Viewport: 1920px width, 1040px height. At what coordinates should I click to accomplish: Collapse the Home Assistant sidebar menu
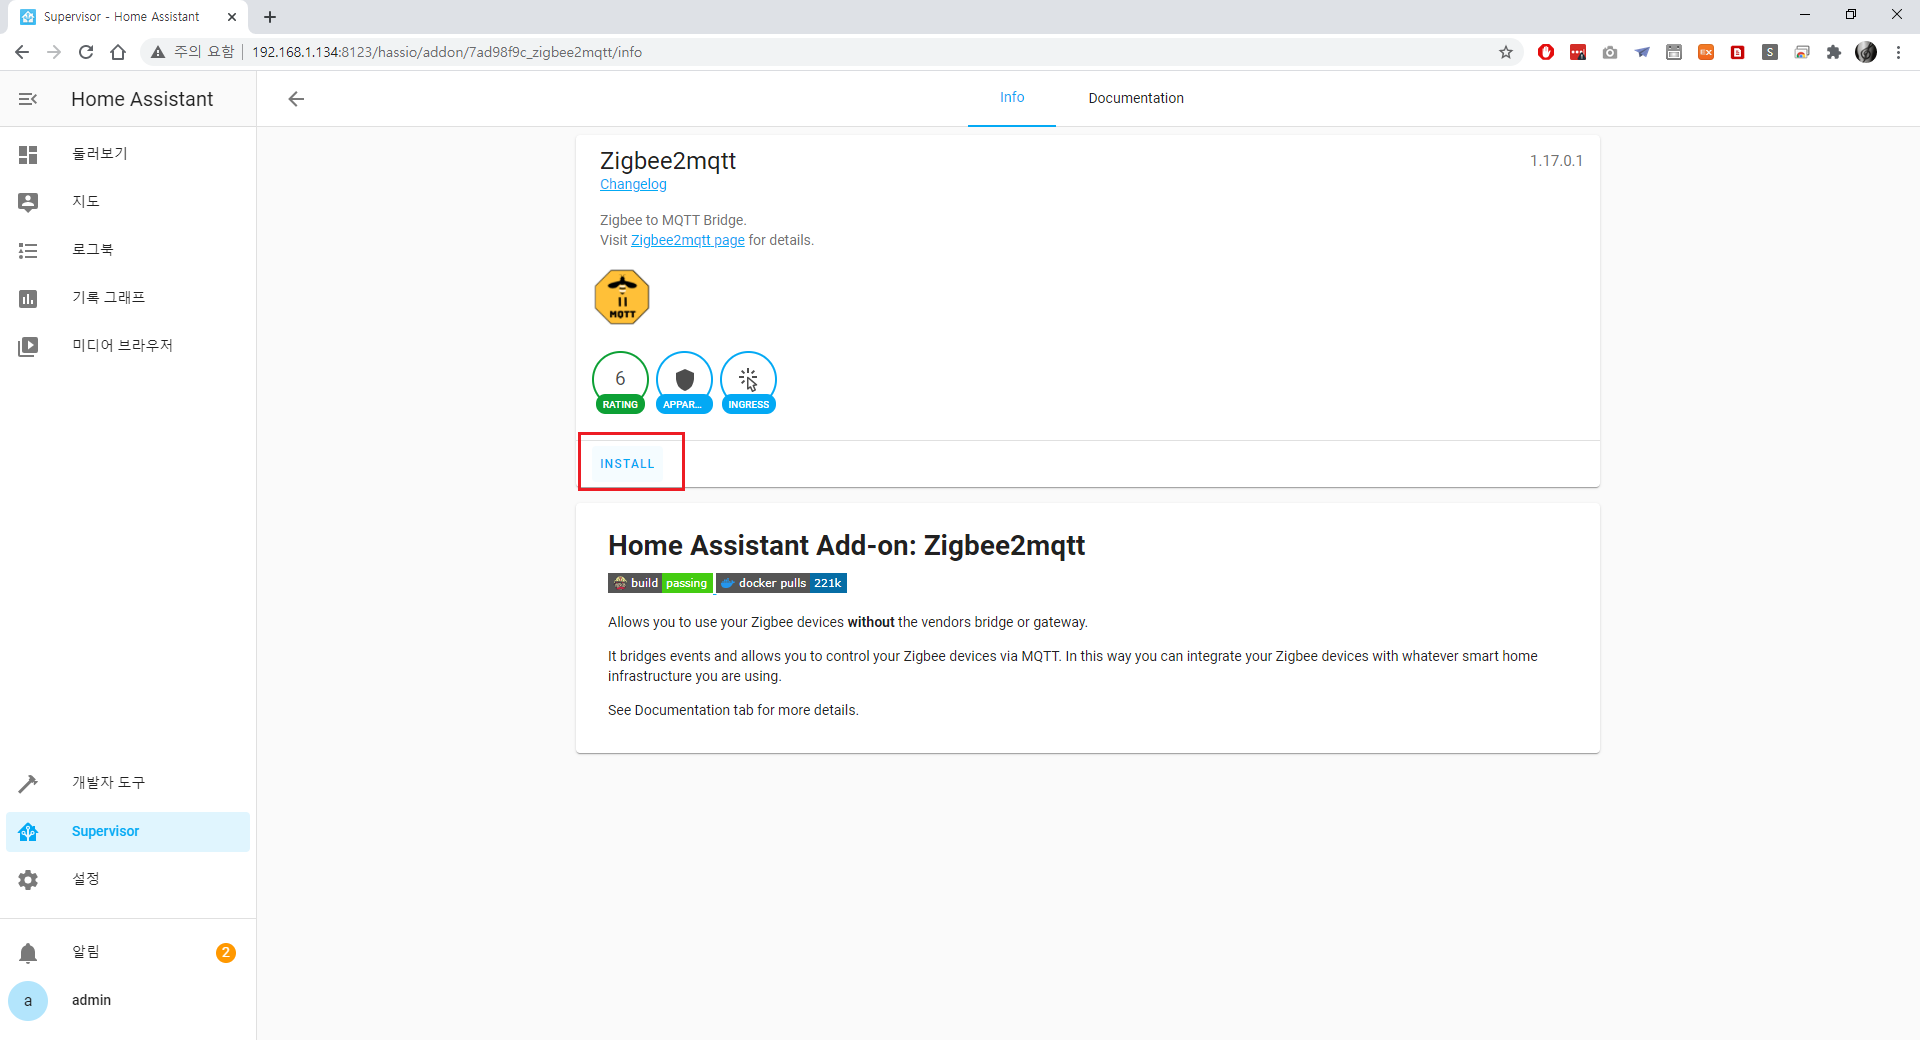28,99
